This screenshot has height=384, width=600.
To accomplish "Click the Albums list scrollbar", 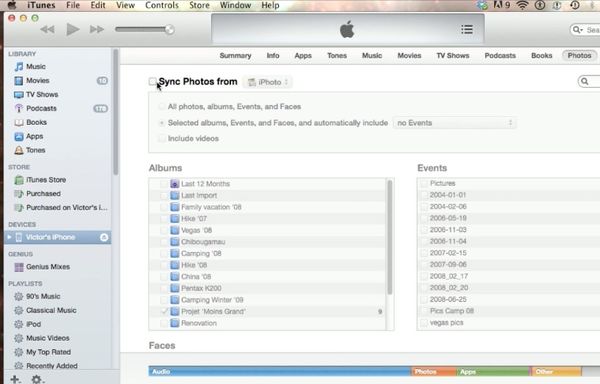I will (390, 237).
